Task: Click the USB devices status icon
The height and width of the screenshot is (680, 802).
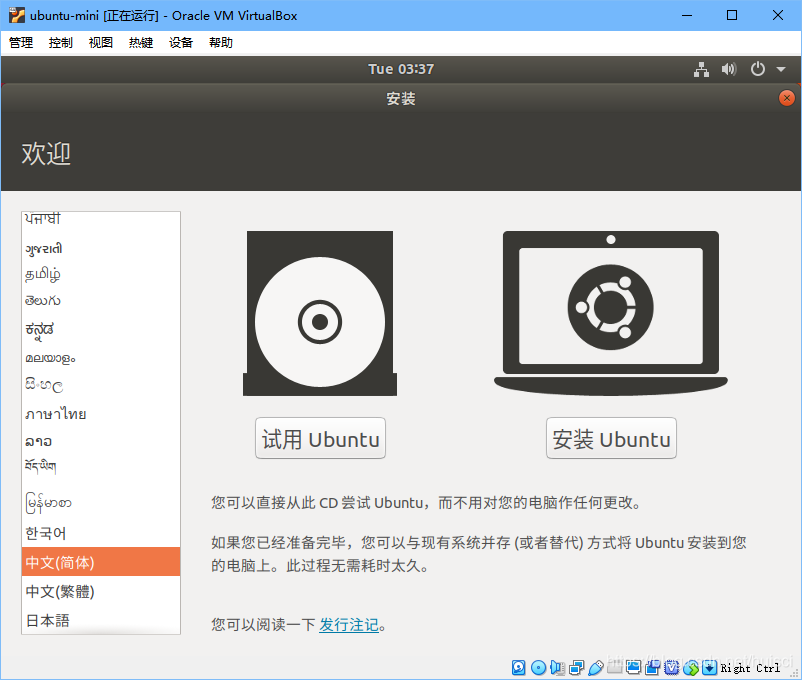Action: pos(595,667)
